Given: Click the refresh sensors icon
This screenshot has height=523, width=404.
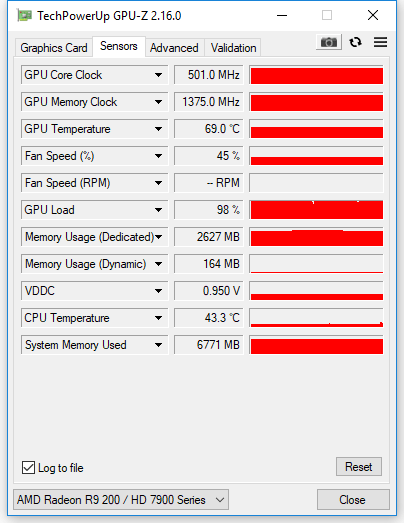Looking at the screenshot, I should [355, 42].
